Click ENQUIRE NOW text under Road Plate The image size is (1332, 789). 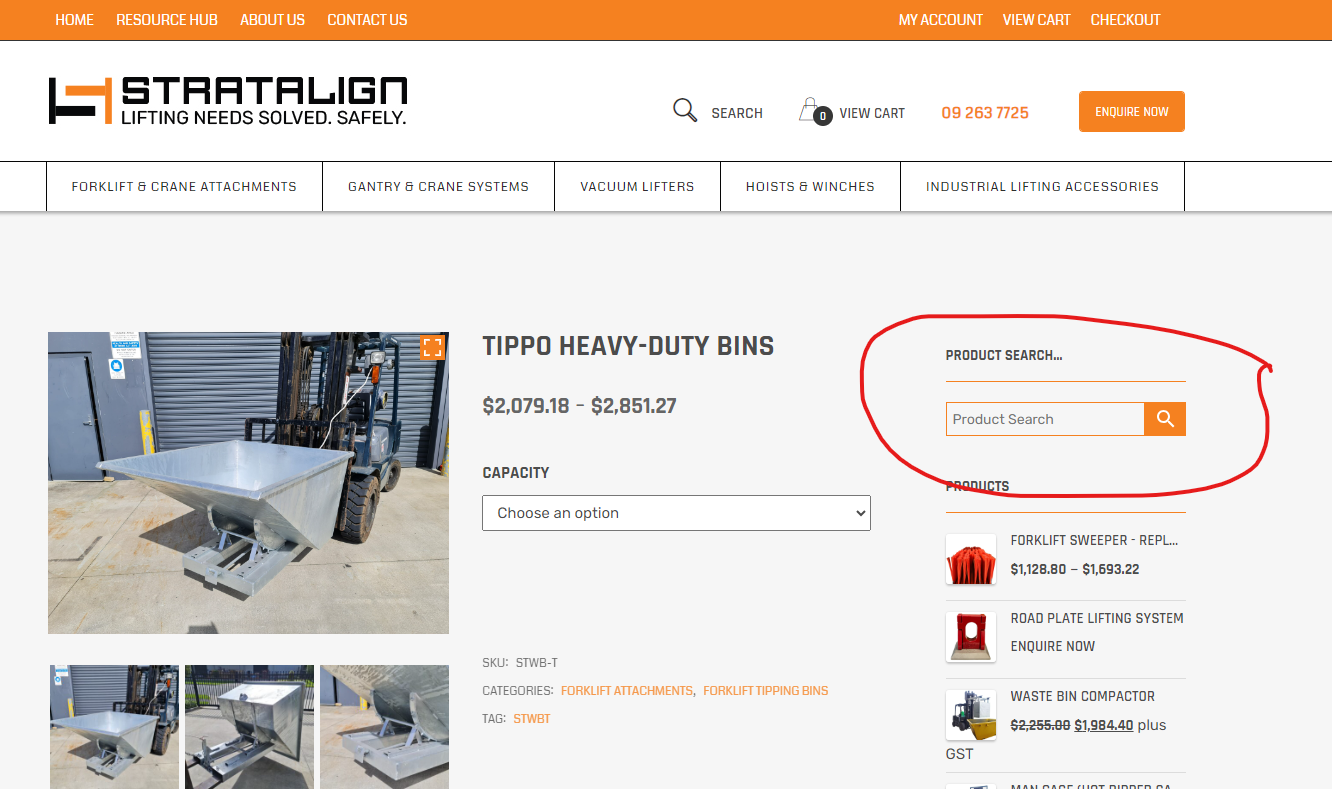(x=1053, y=646)
